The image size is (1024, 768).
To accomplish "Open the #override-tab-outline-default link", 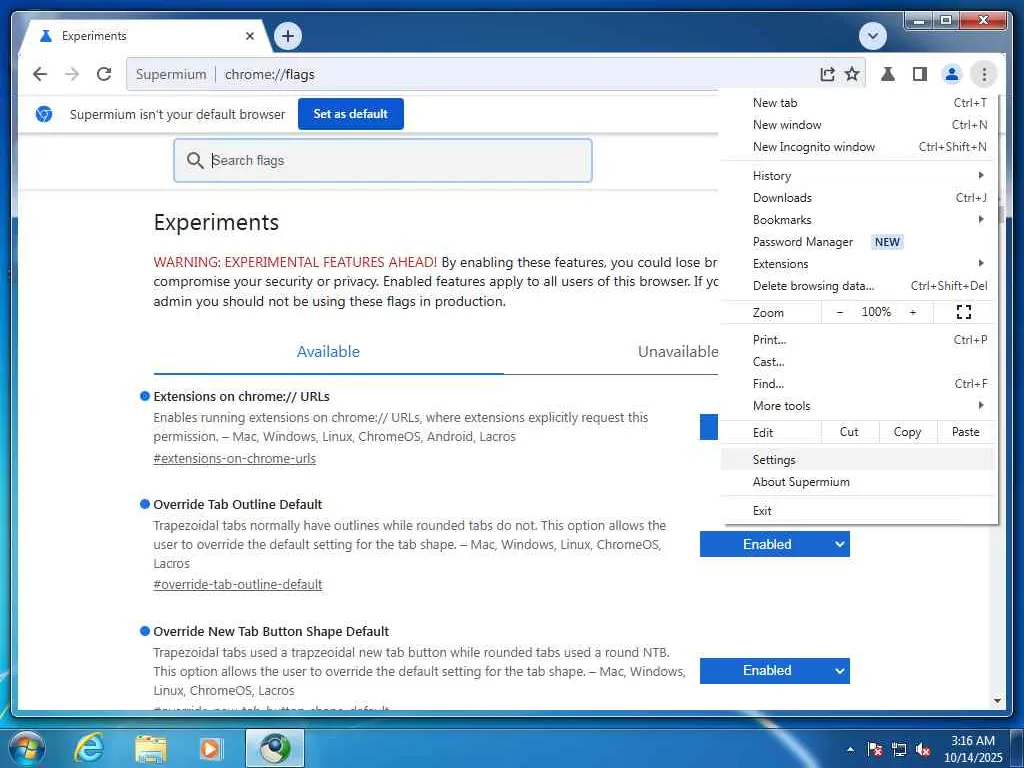I will click(238, 584).
